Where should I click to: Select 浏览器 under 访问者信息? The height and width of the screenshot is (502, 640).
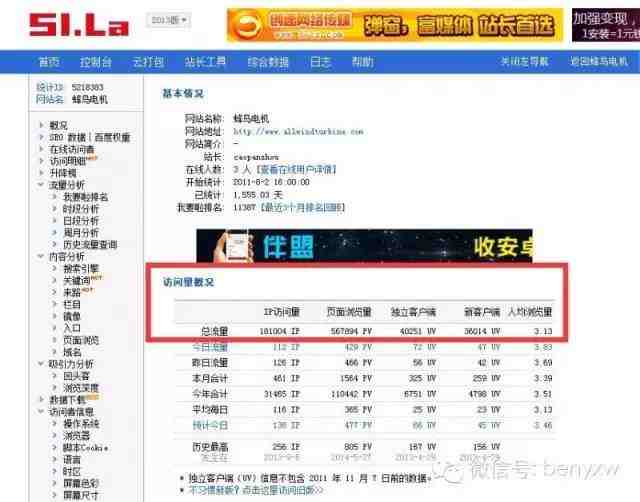pos(77,435)
